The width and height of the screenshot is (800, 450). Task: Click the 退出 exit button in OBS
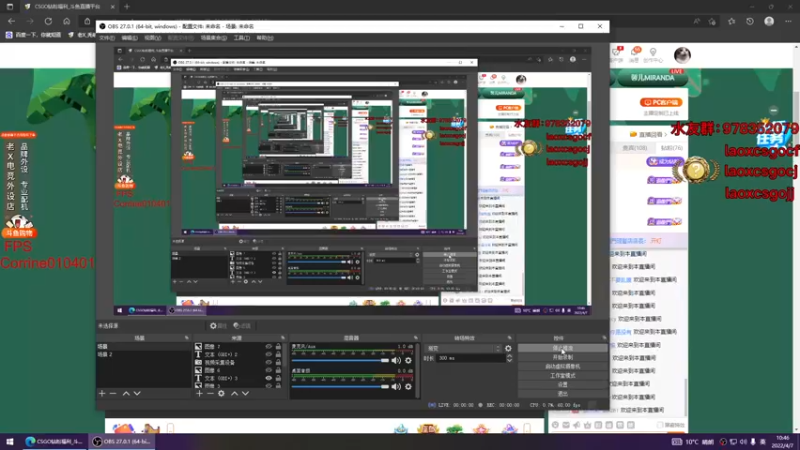pos(562,394)
